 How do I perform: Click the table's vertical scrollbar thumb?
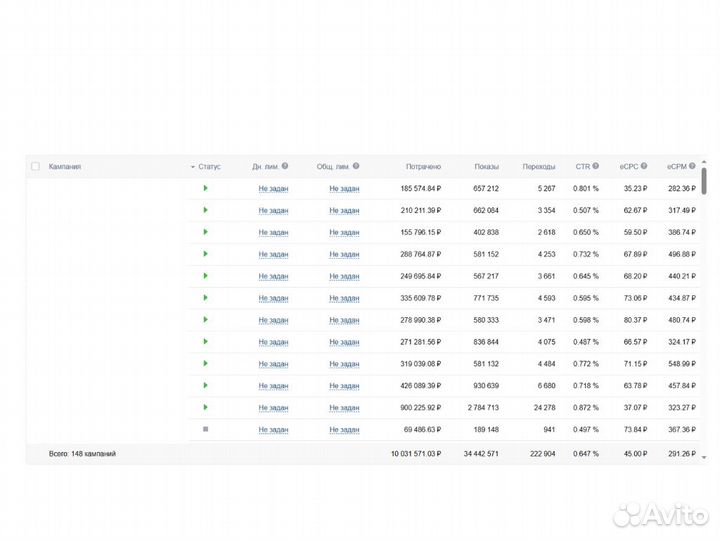704,180
